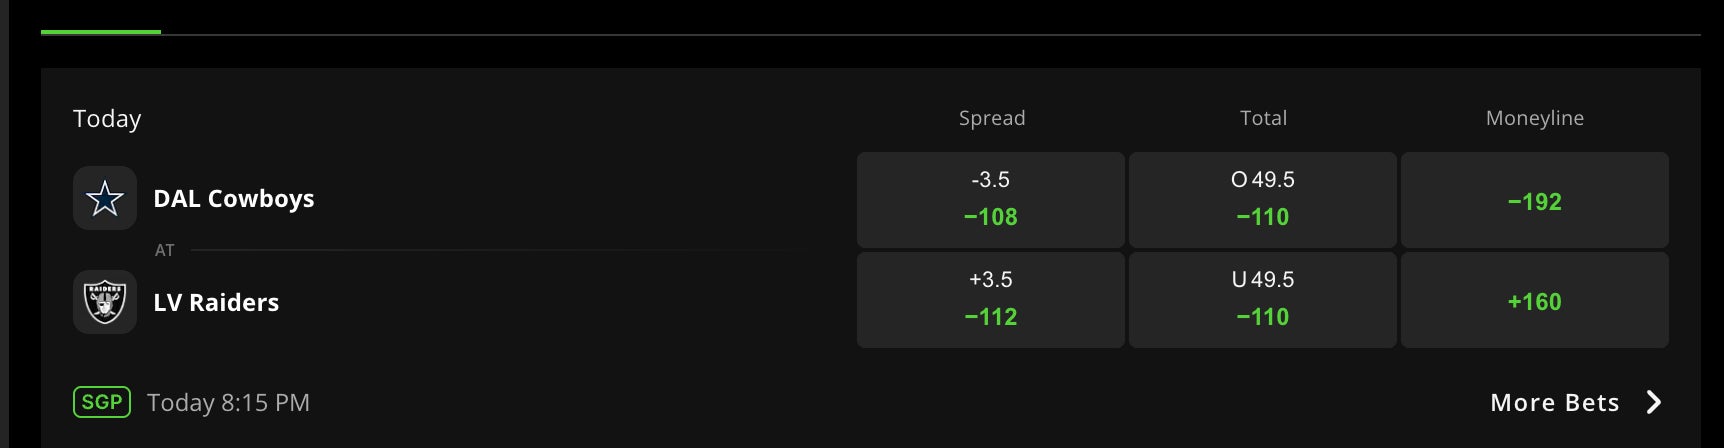Open the LV Raiders team name
Viewport: 1724px width, 448px height.
[x=216, y=302]
